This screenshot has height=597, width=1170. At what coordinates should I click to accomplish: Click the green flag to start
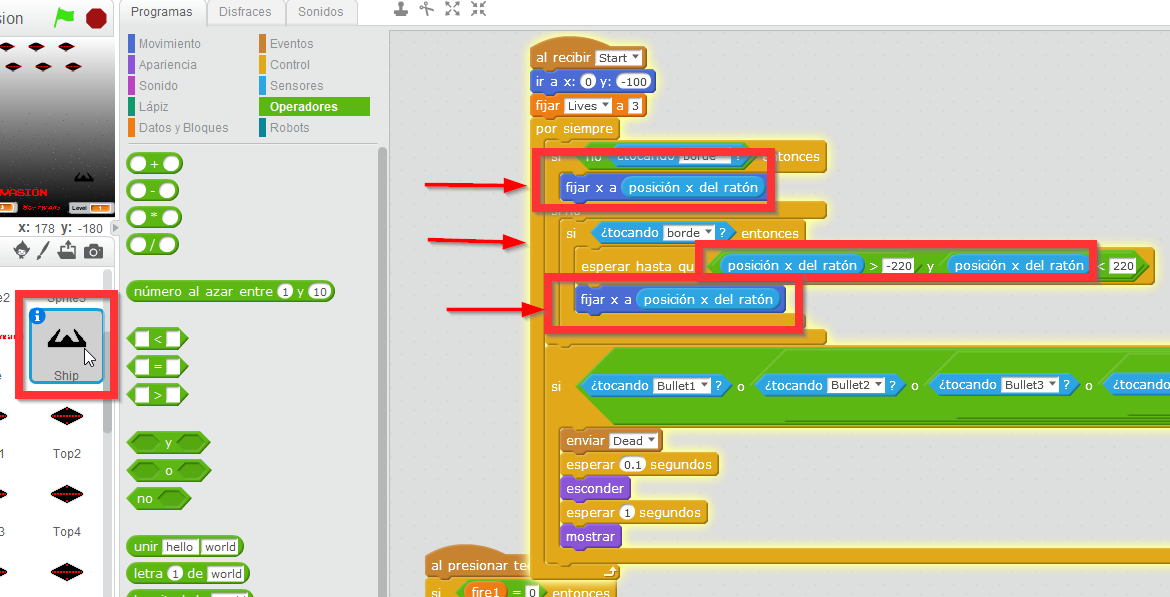tap(65, 17)
